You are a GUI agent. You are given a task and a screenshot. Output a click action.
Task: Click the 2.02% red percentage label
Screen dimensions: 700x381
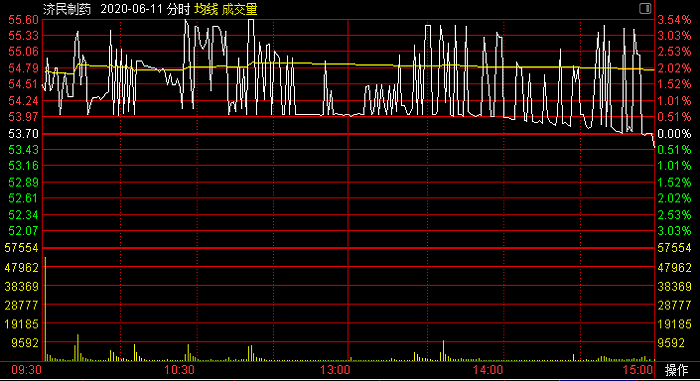click(674, 68)
